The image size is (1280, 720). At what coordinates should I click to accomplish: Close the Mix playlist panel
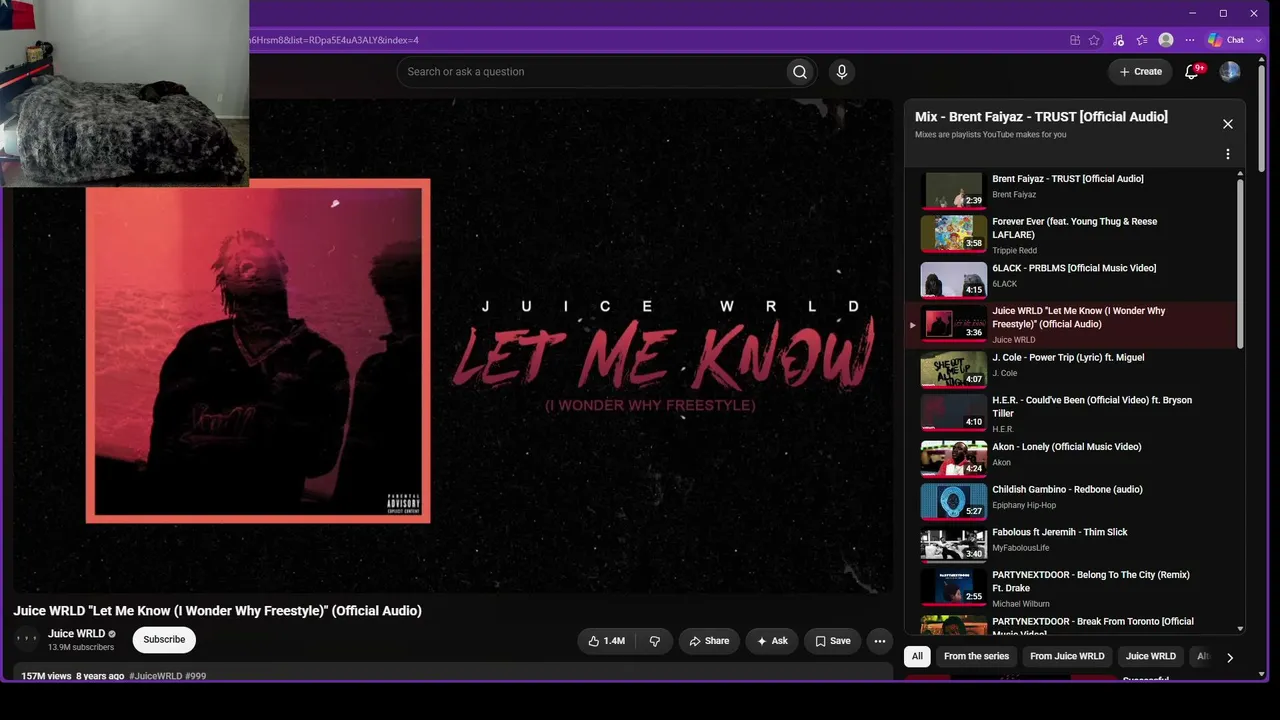1228,124
